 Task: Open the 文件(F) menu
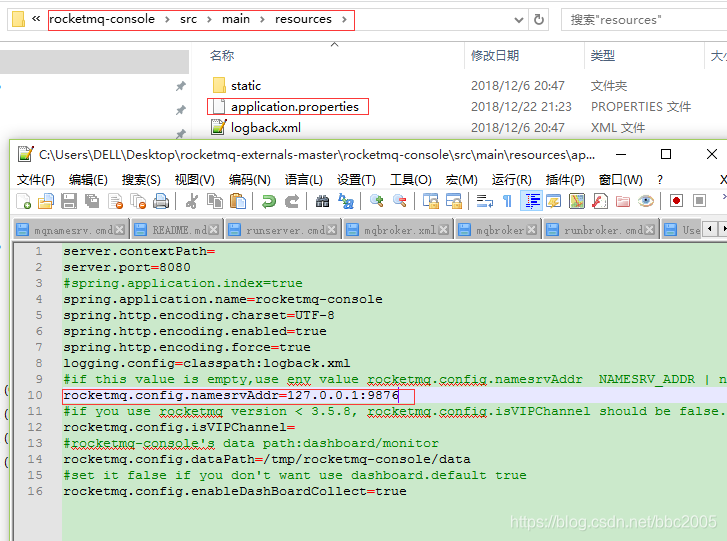36,179
